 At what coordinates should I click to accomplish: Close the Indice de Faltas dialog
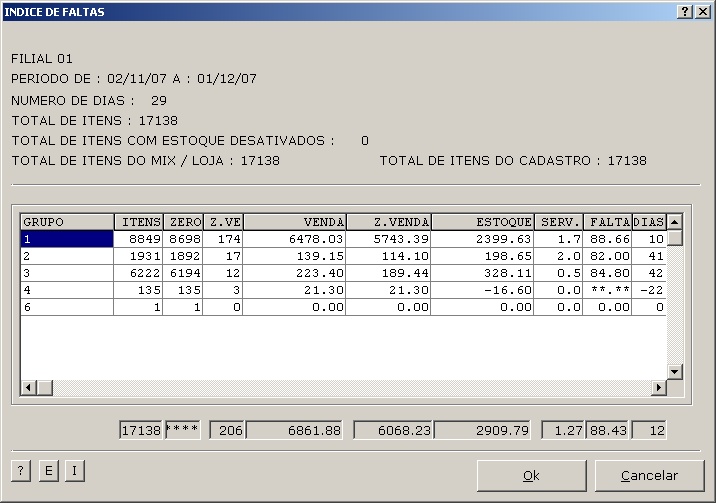pyautogui.click(x=702, y=12)
